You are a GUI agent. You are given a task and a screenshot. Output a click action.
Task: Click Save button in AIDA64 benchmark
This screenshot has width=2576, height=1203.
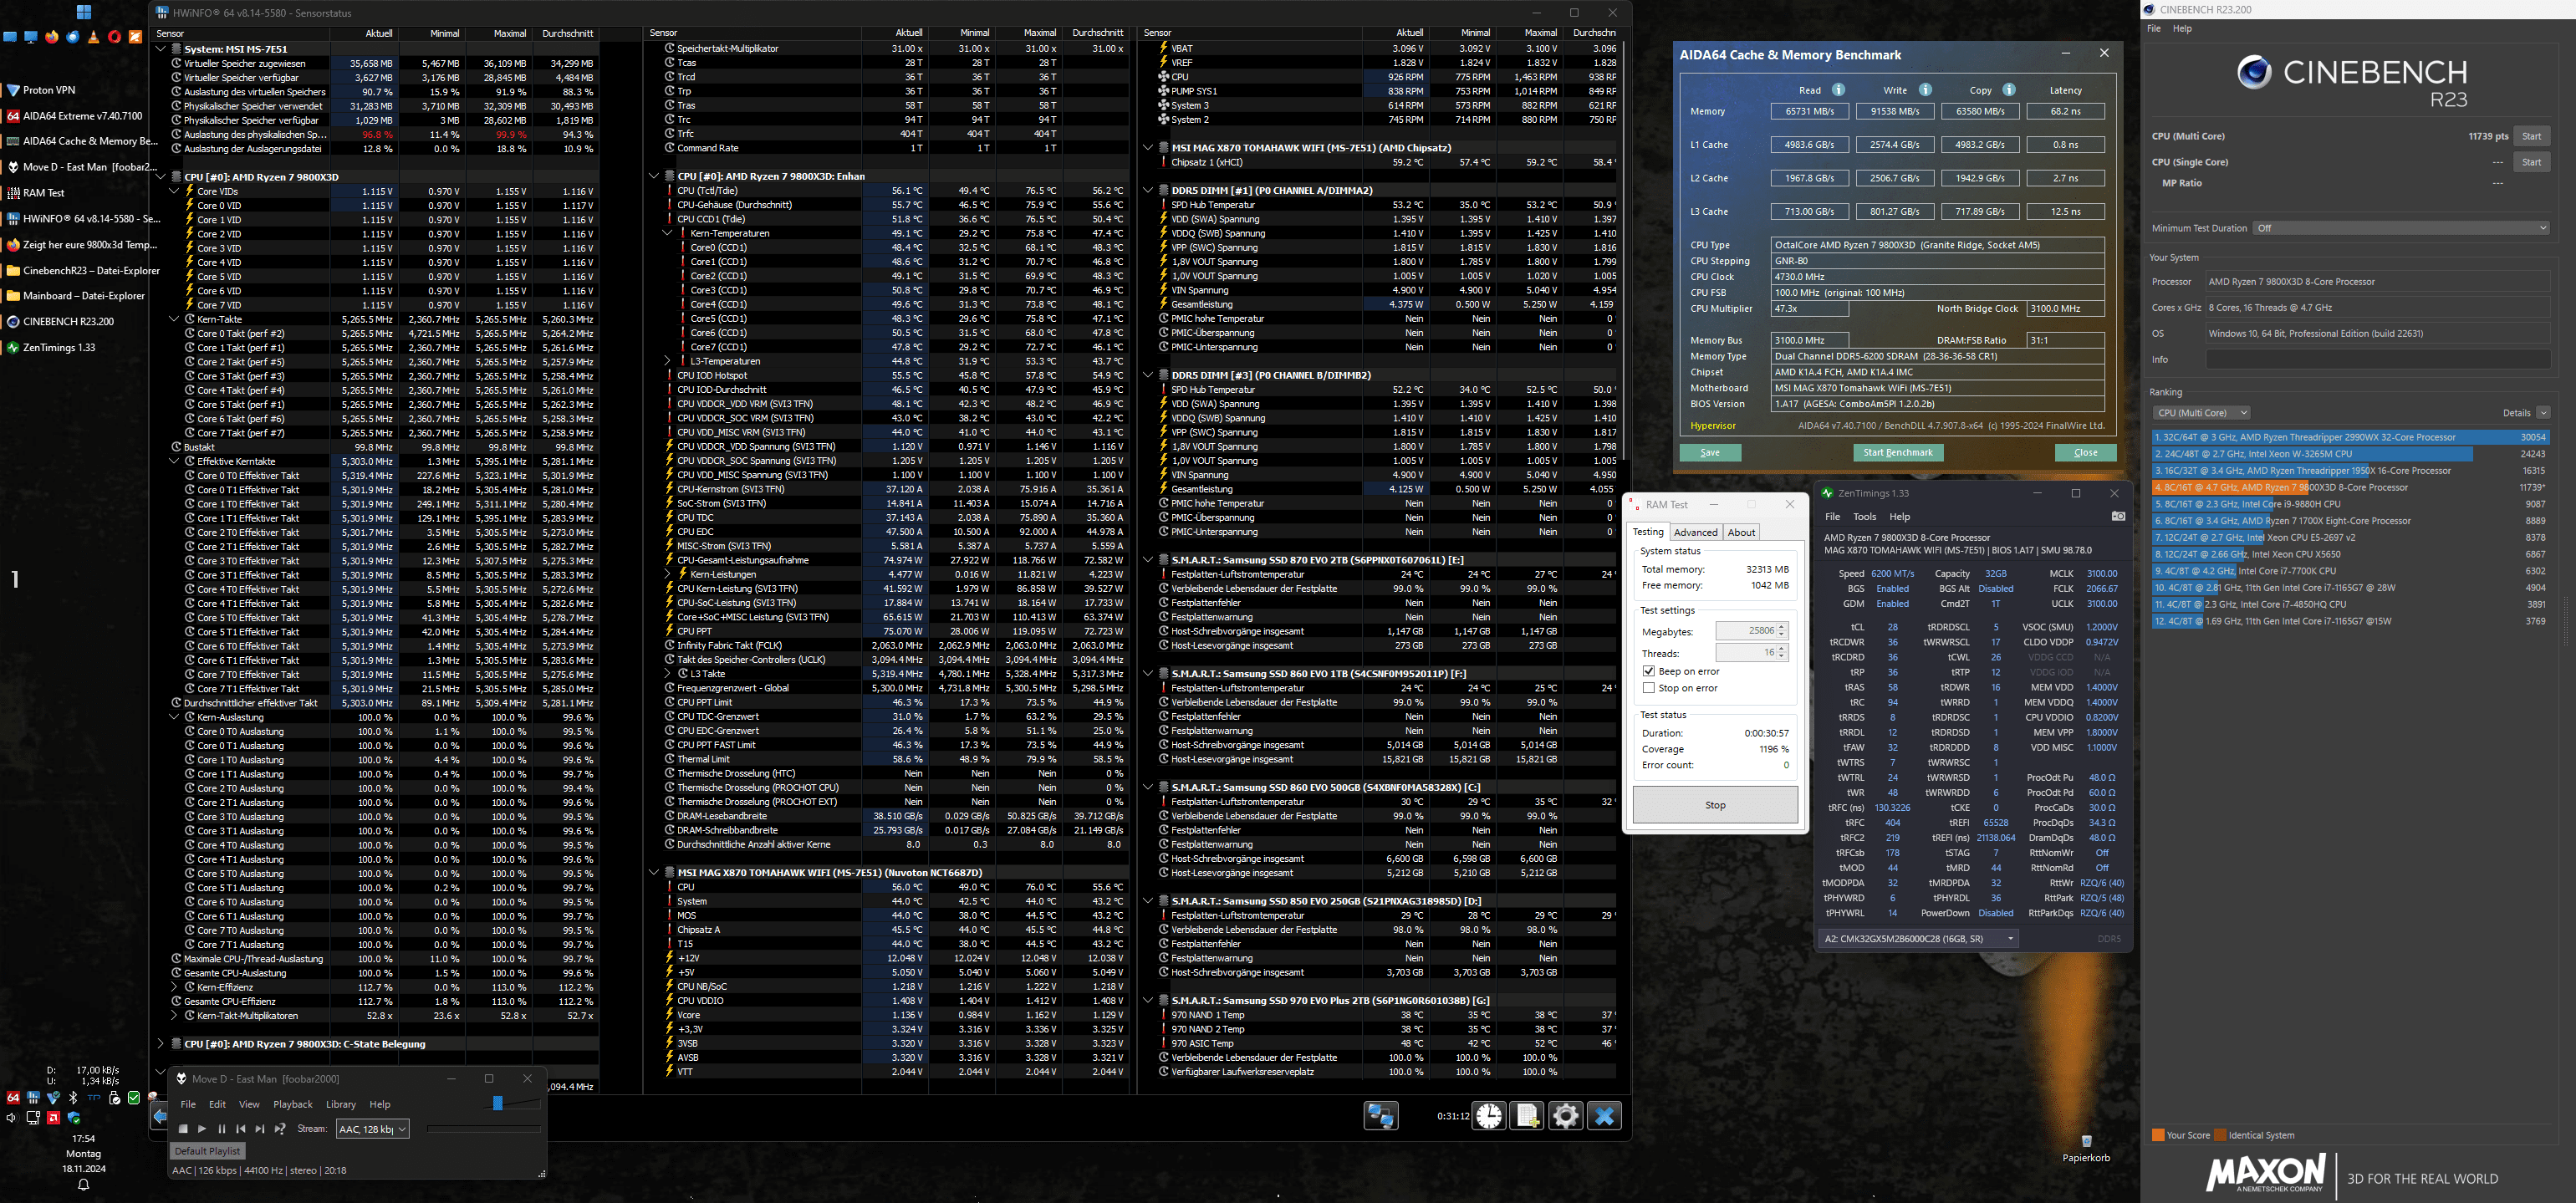coord(1710,453)
